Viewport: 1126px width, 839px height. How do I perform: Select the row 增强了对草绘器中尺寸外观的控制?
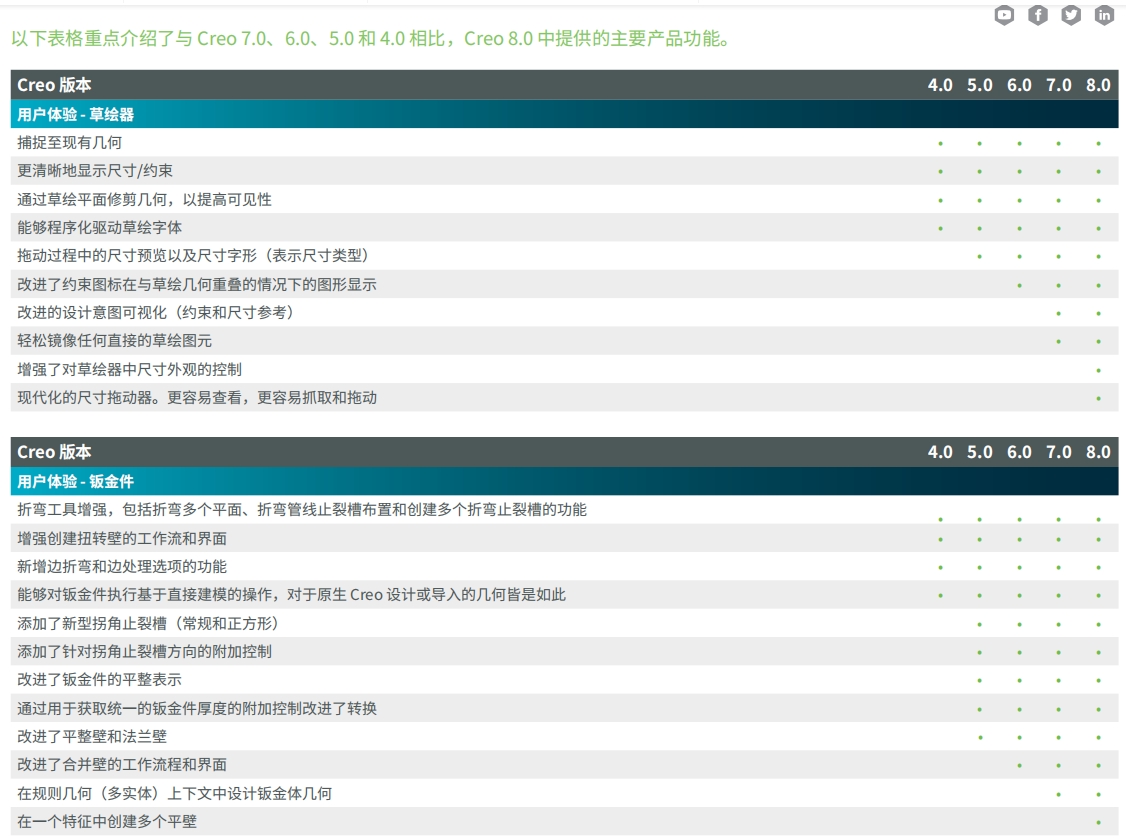[x=130, y=370]
